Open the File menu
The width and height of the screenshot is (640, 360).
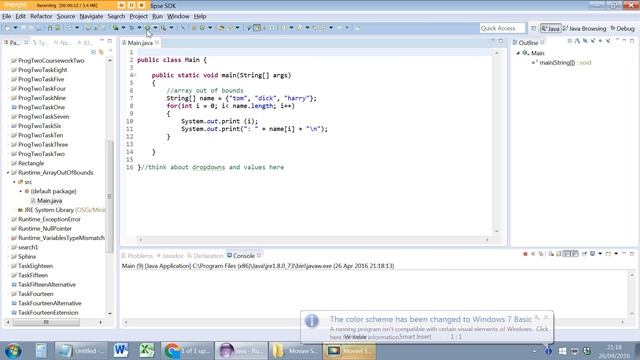(x=7, y=16)
